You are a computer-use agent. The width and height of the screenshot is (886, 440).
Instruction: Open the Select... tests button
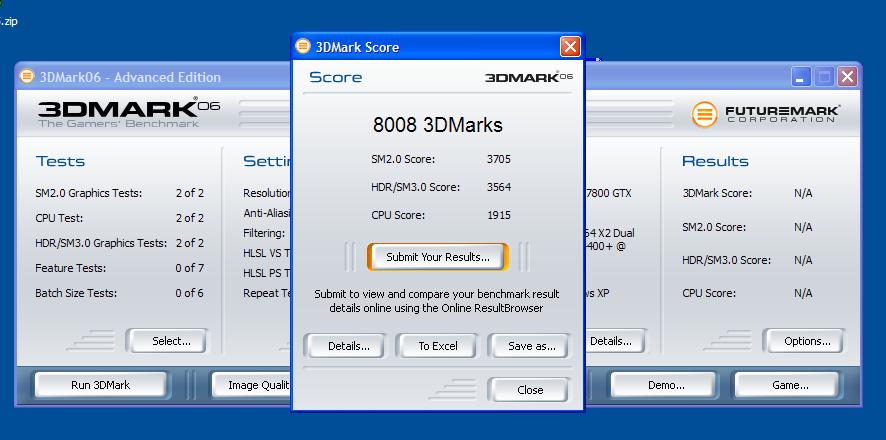tap(167, 341)
